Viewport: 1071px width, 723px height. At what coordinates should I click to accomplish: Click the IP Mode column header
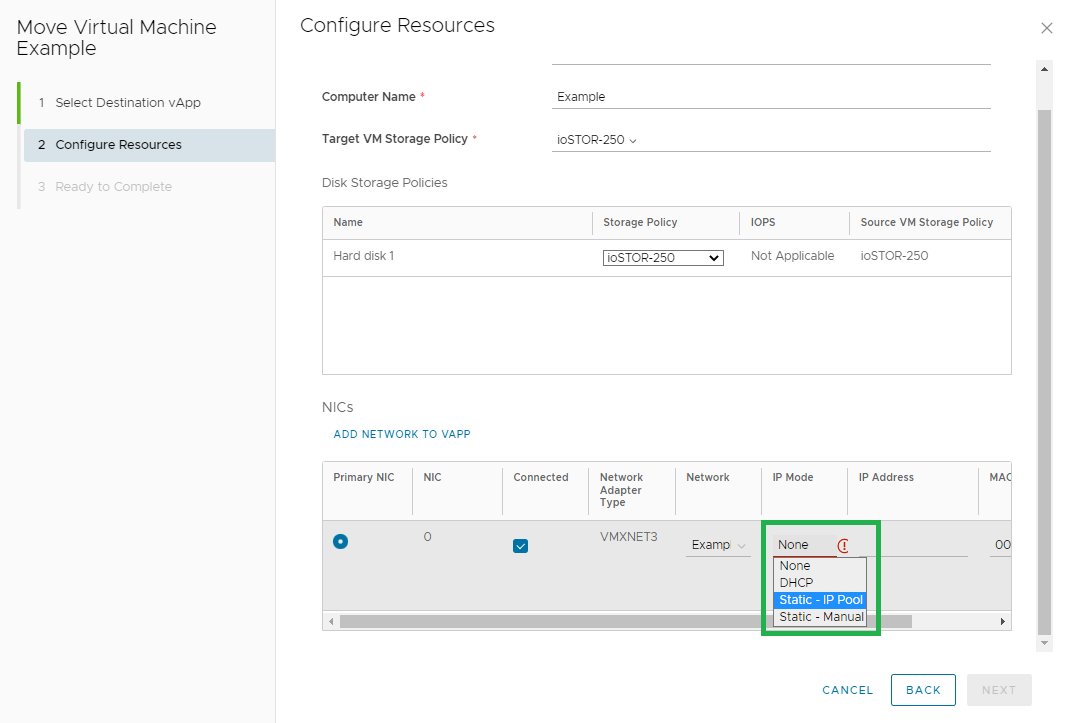(x=793, y=477)
